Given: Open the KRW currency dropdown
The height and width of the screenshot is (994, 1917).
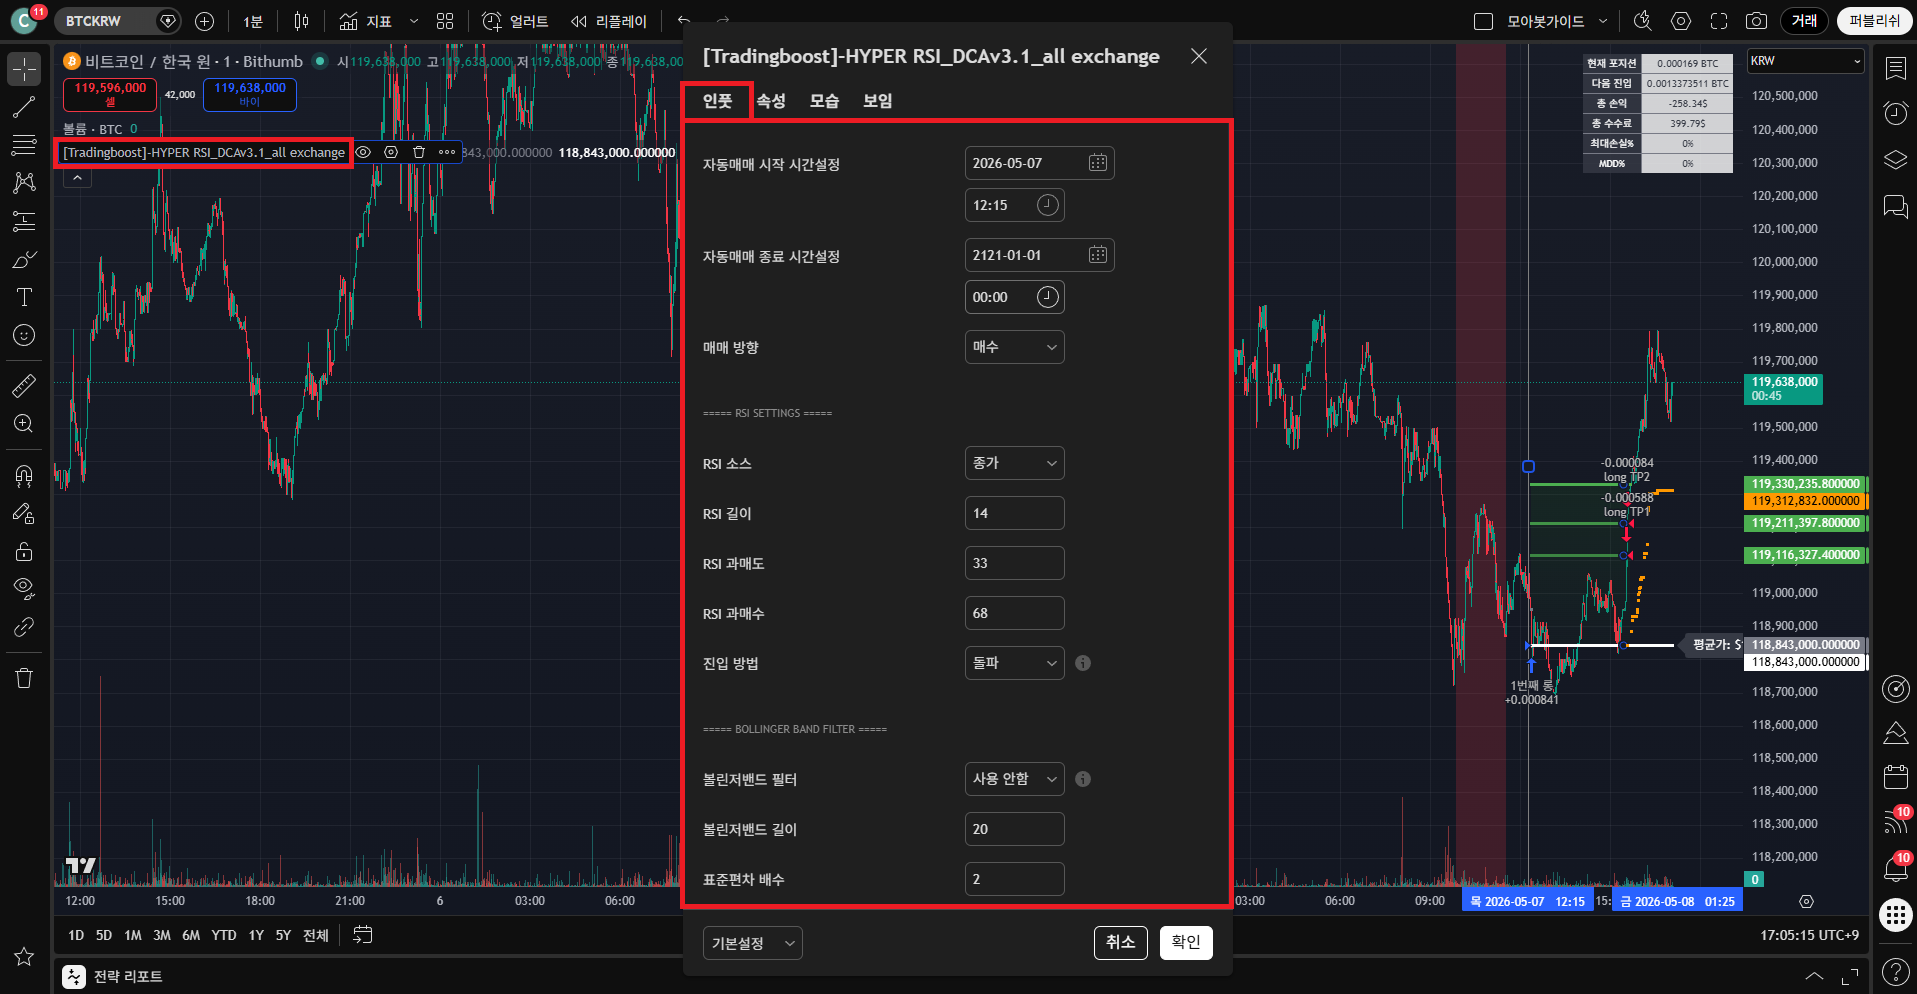Looking at the screenshot, I should click(x=1806, y=61).
